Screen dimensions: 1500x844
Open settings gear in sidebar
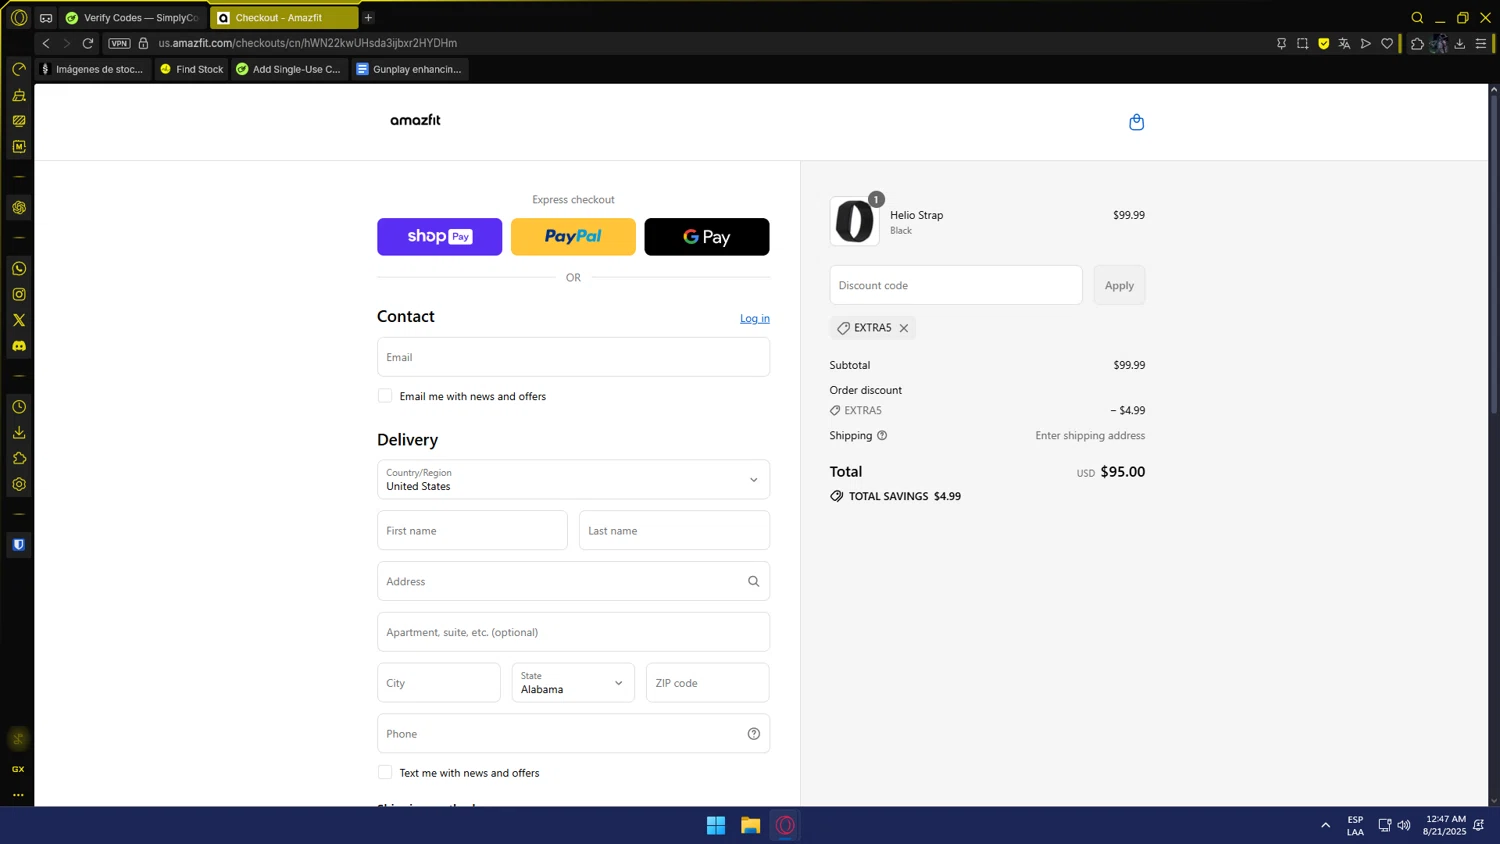pyautogui.click(x=19, y=484)
